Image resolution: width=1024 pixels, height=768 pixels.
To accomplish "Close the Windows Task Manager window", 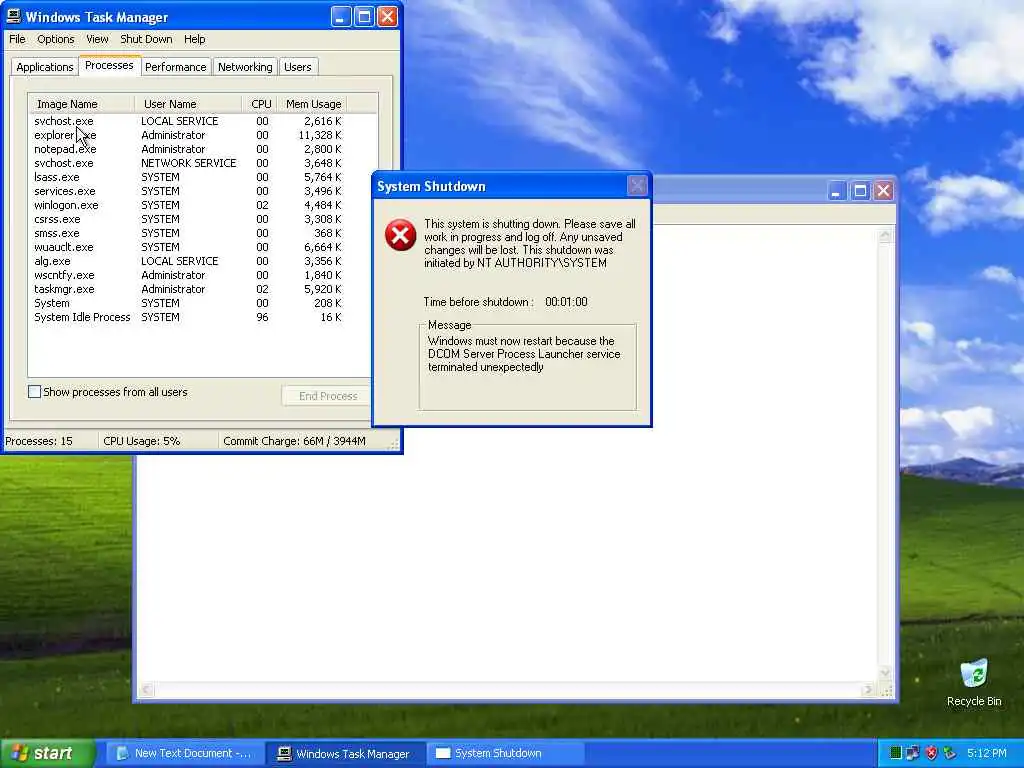I will (387, 16).
